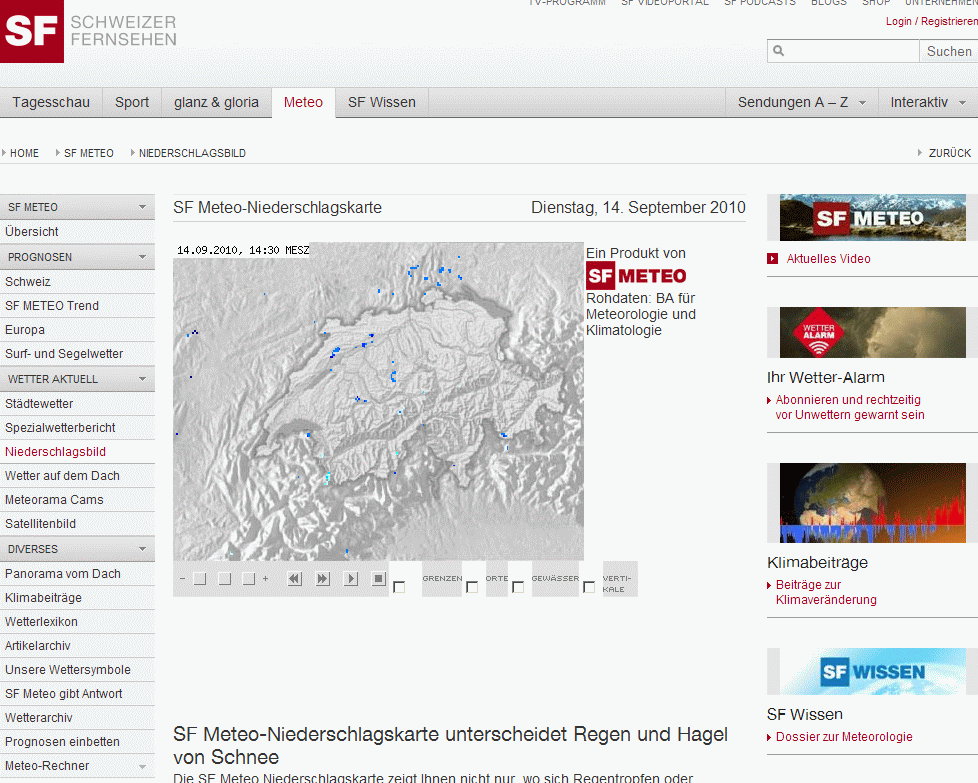The height and width of the screenshot is (783, 978).
Task: Stop the precipitation map animation
Action: (x=379, y=579)
